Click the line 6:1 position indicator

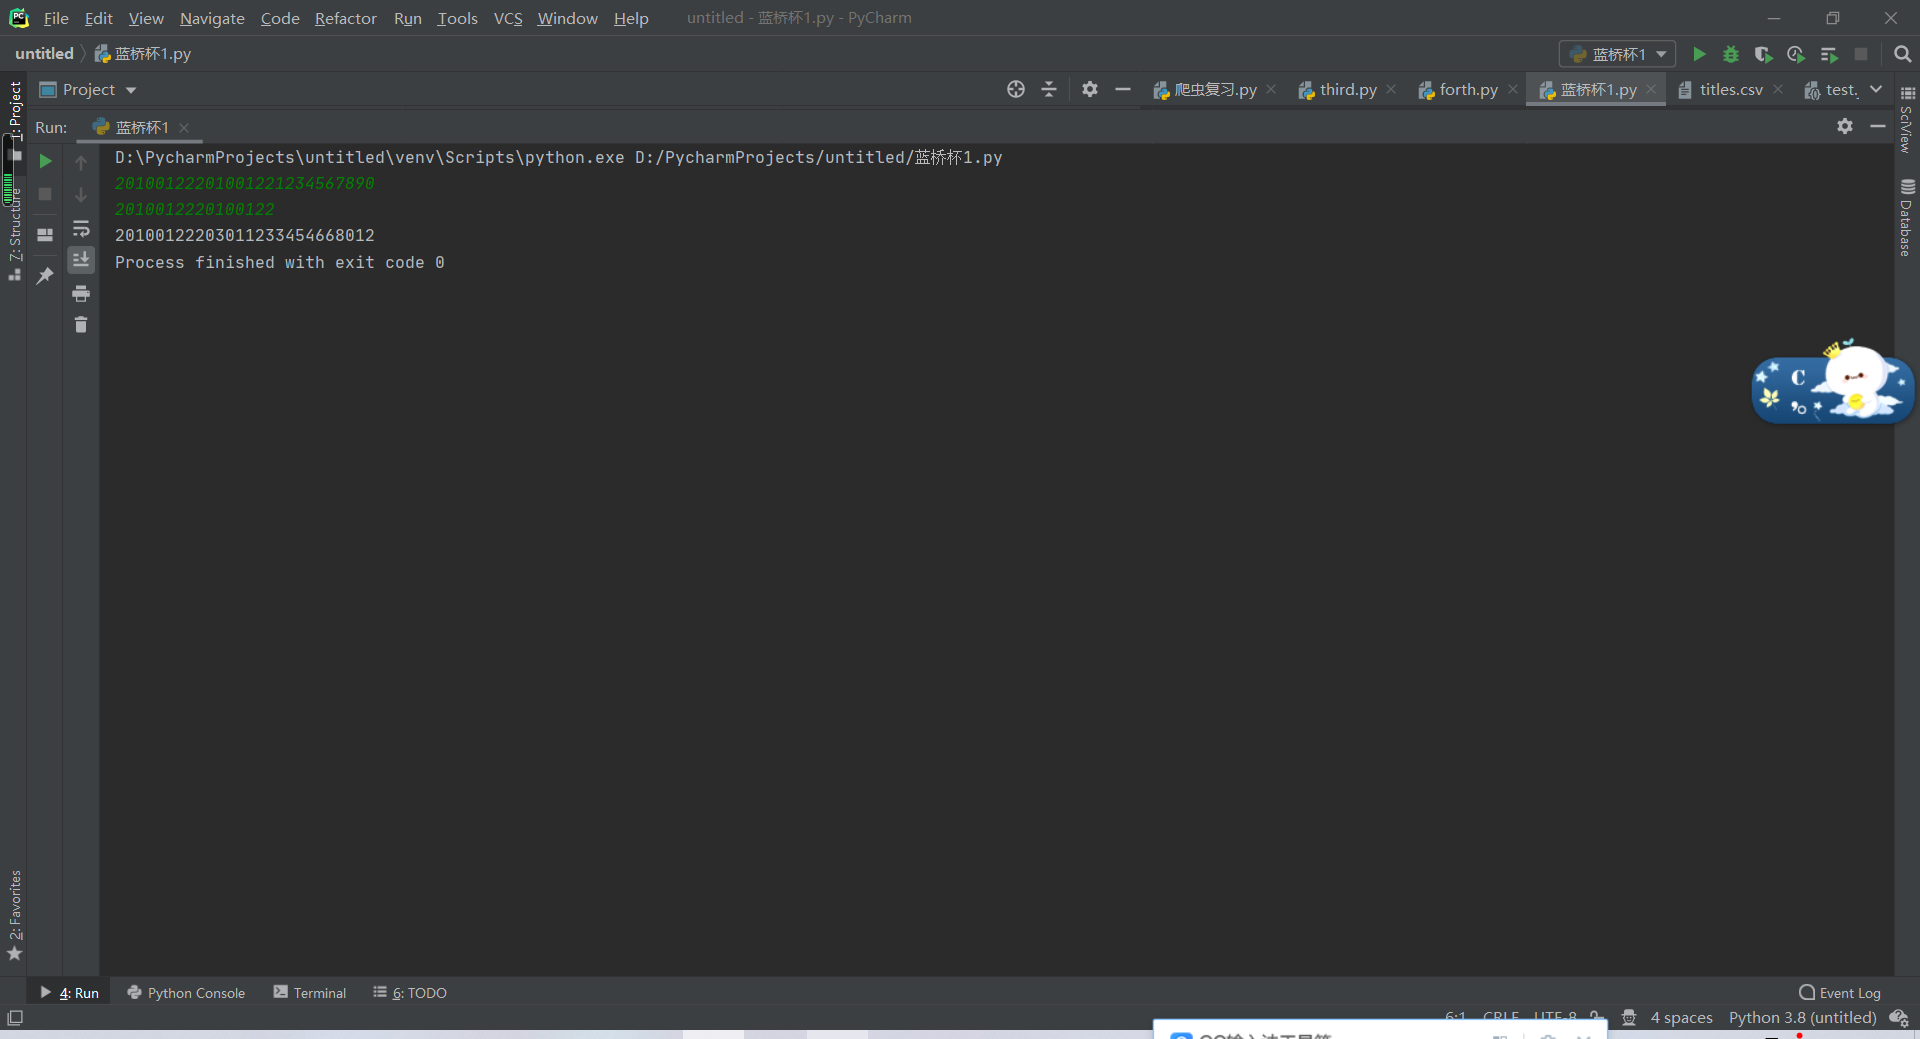point(1455,1017)
